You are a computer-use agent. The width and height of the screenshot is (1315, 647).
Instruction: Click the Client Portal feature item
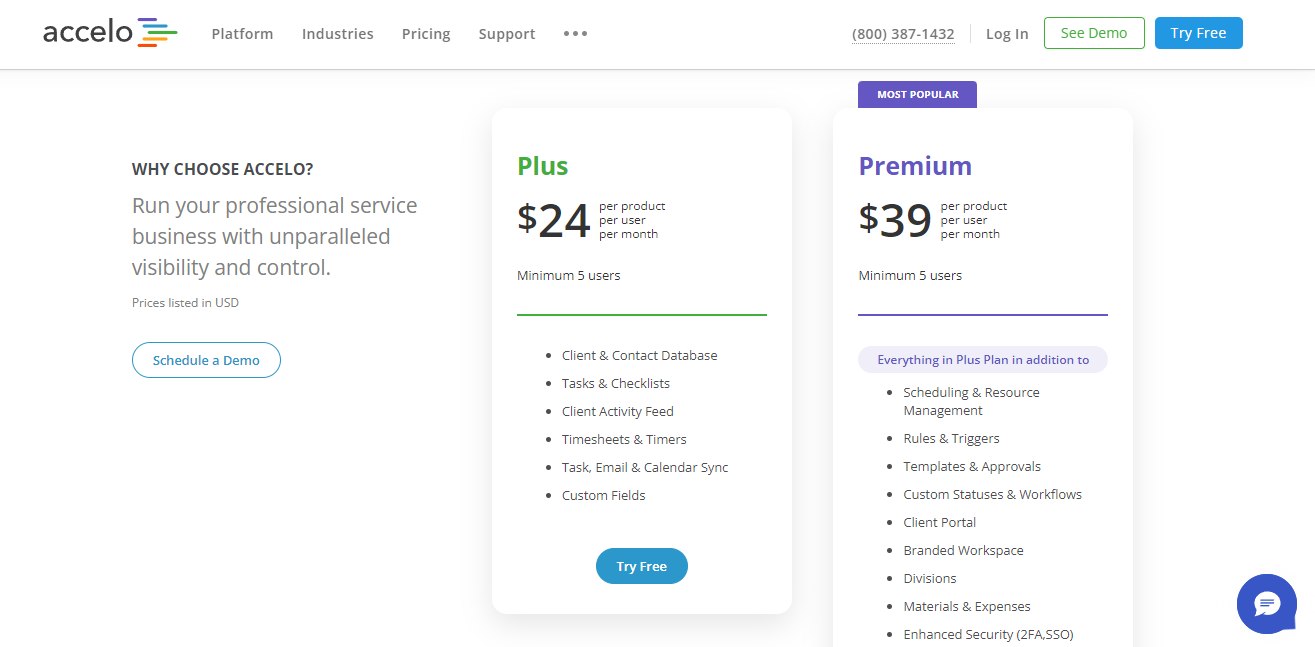(939, 522)
